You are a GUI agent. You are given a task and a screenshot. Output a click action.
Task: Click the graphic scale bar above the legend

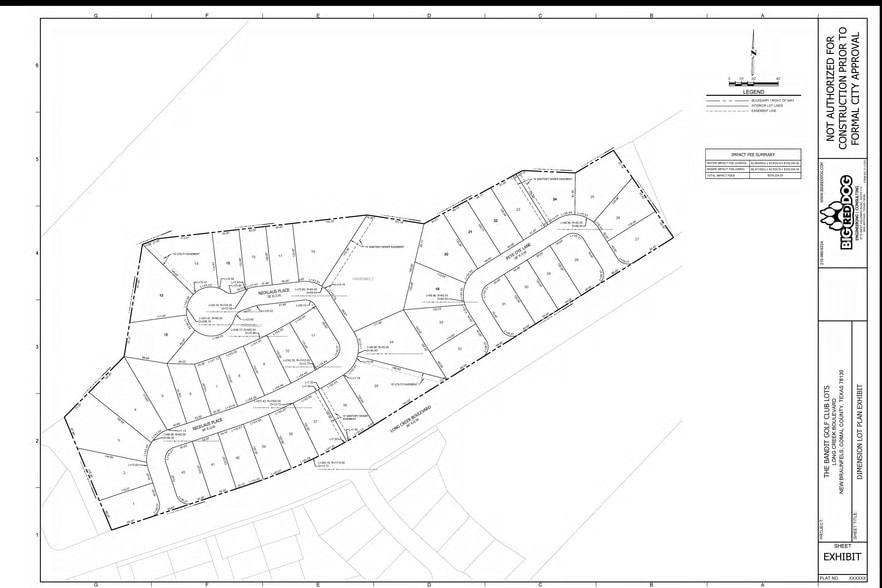(x=754, y=83)
